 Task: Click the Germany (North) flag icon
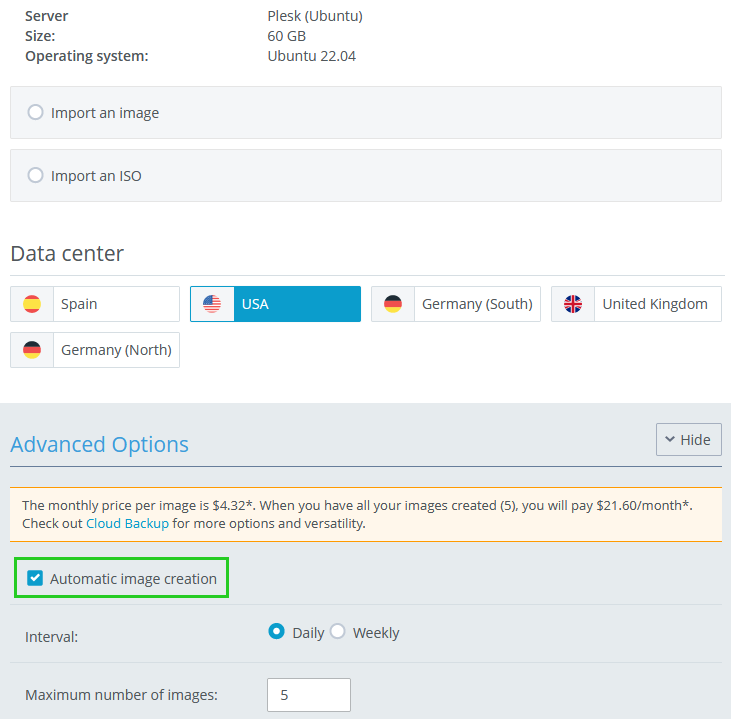(x=32, y=350)
